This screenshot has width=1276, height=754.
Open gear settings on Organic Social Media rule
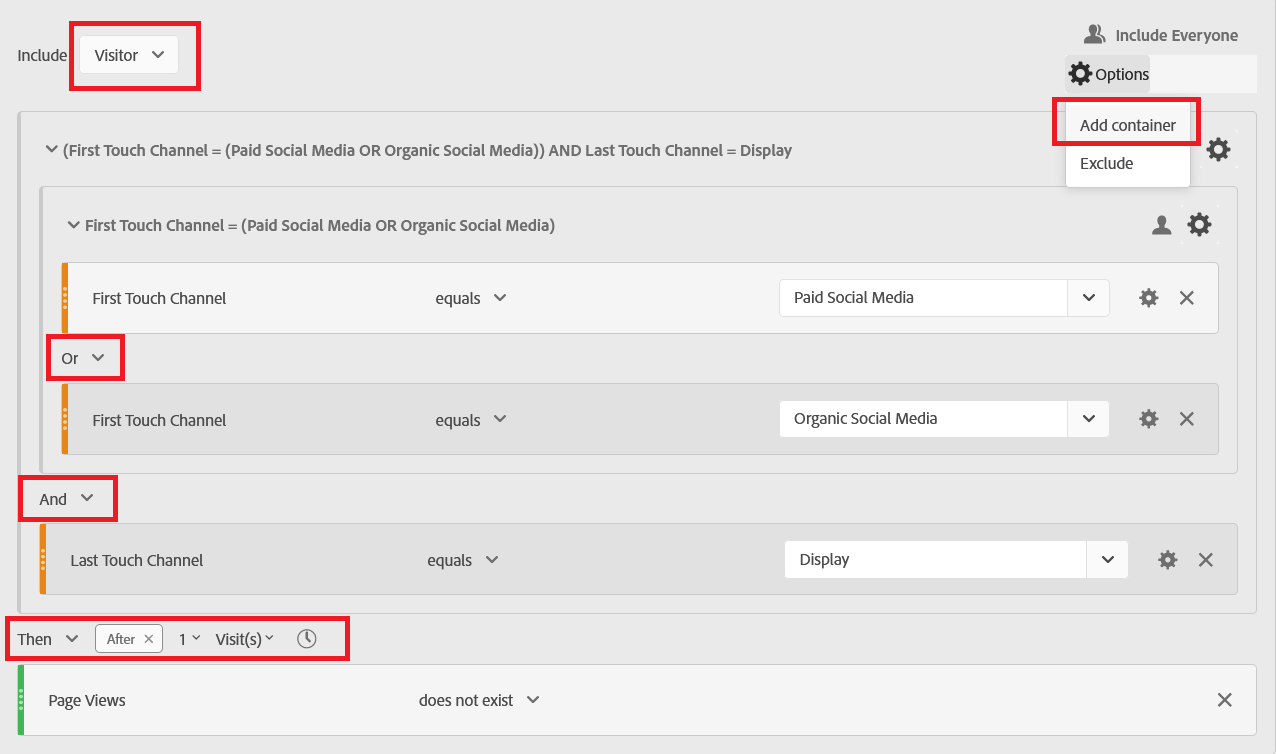pos(1148,418)
